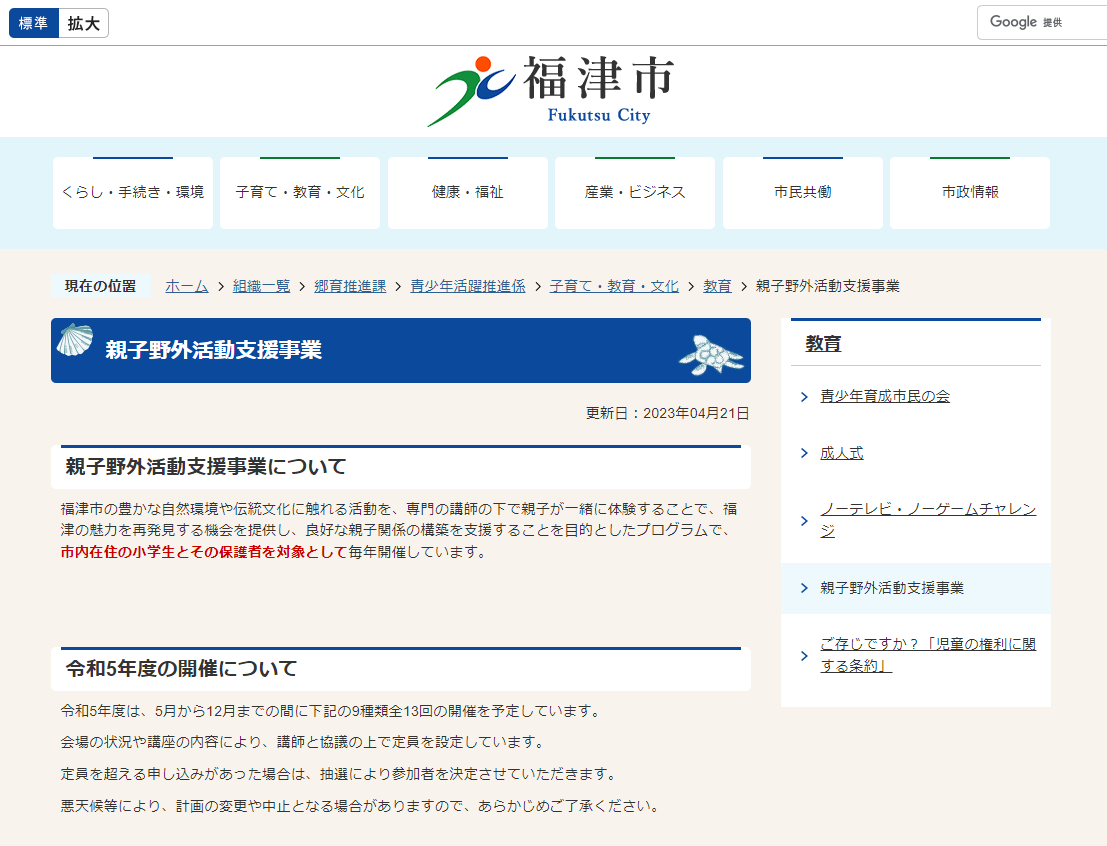Viewport: 1107px width, 846px height.
Task: Click chevron beside 青少年育成市民の会
Action: pos(805,397)
